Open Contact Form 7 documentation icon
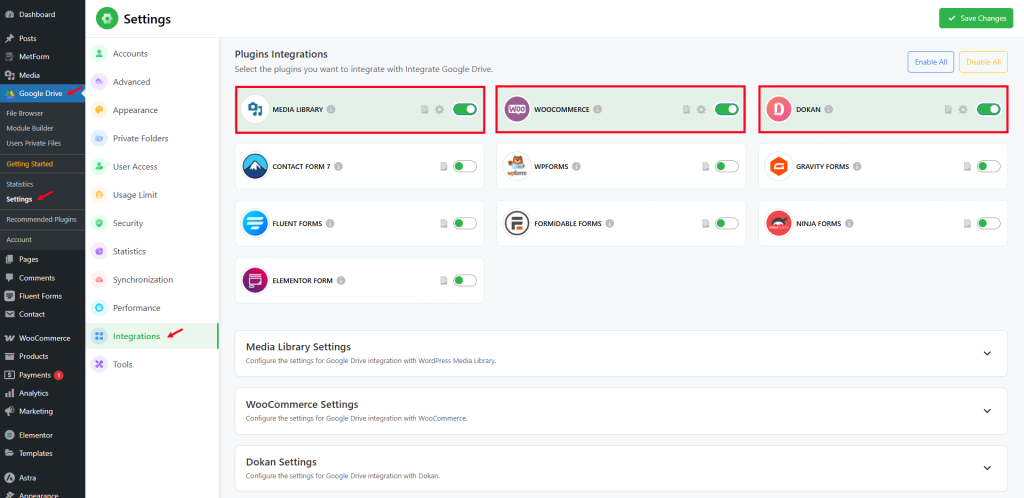 pyautogui.click(x=444, y=166)
